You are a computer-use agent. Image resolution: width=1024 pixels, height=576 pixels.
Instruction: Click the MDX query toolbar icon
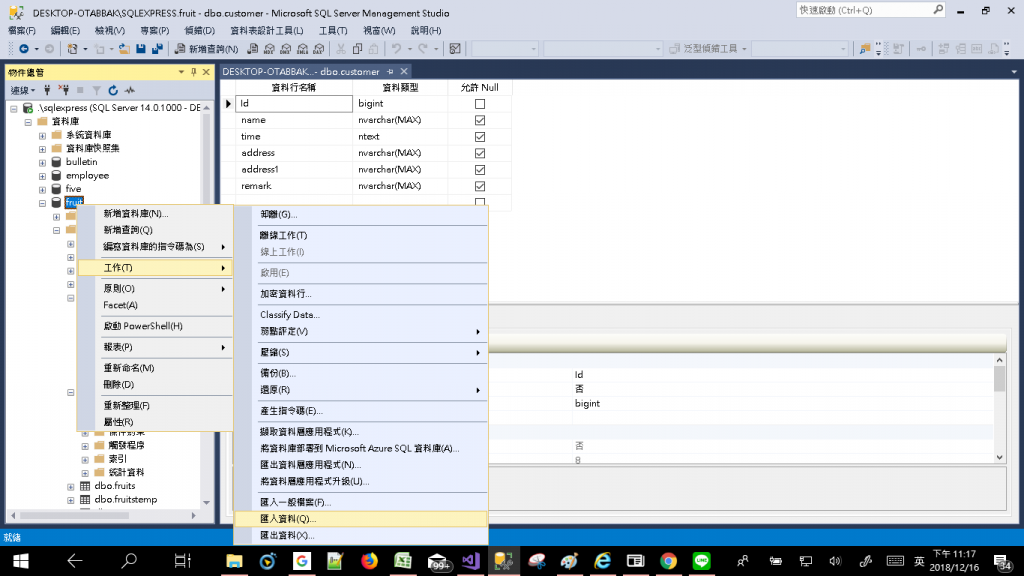tap(269, 49)
